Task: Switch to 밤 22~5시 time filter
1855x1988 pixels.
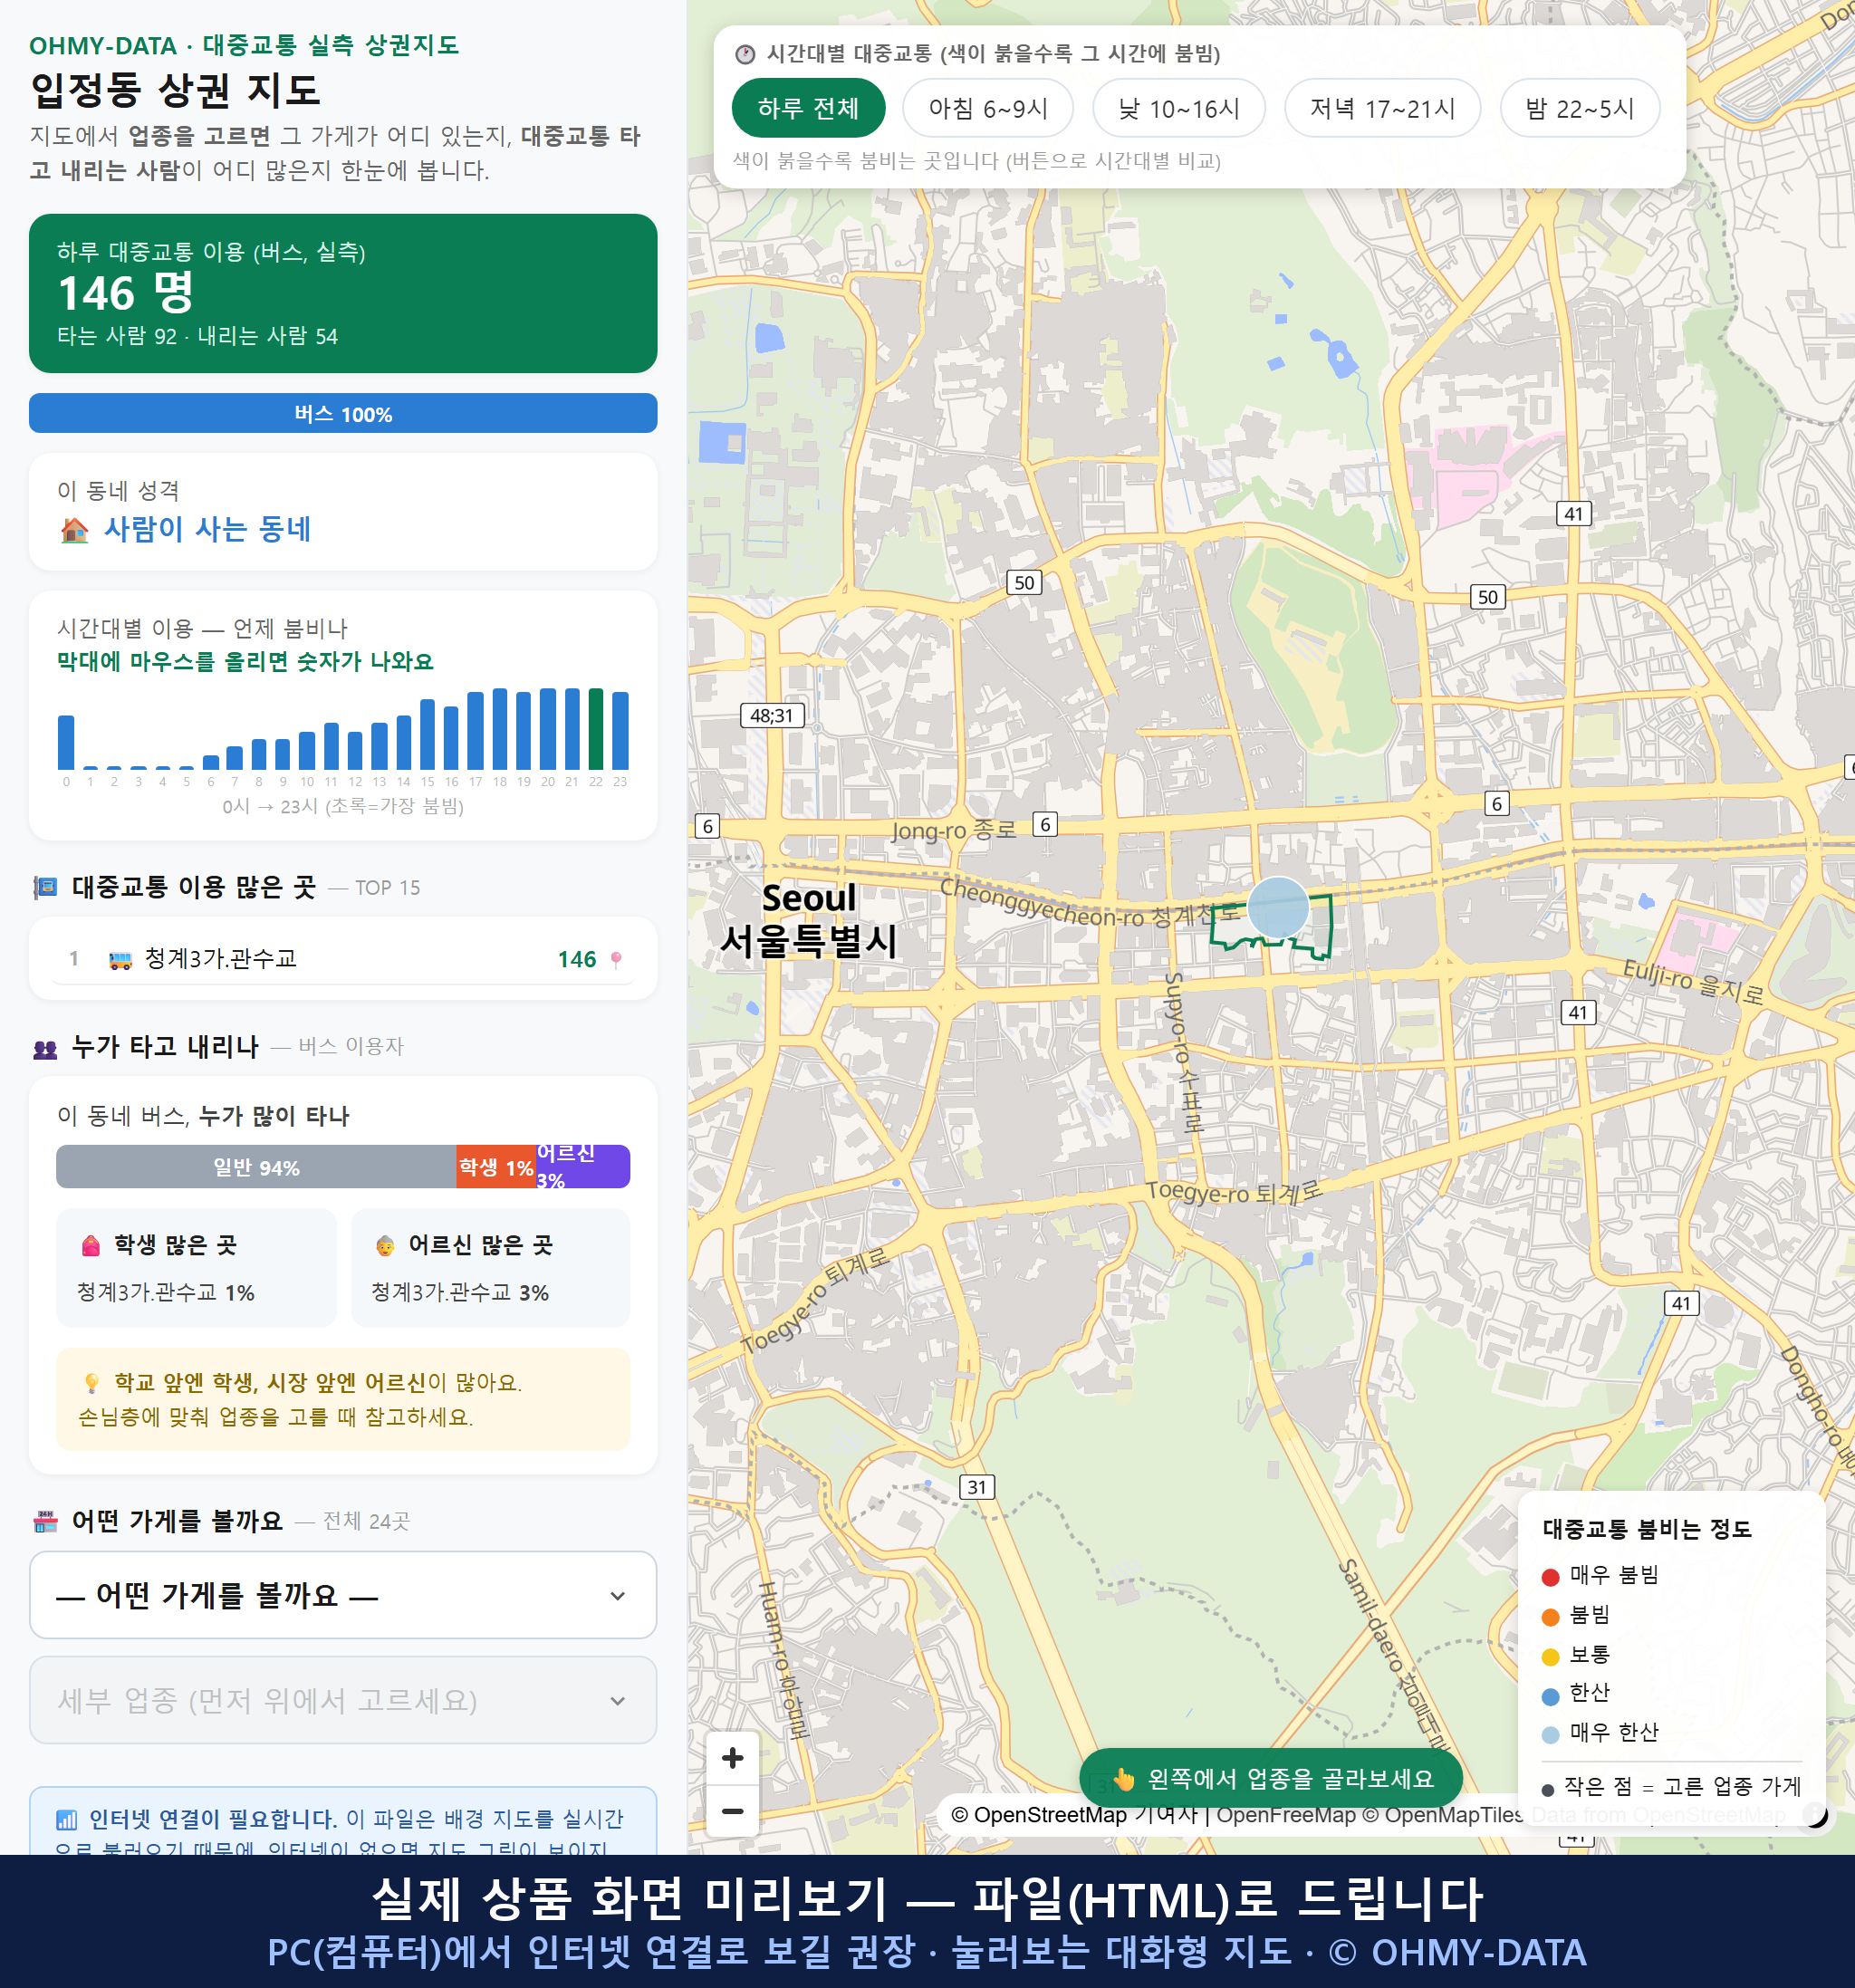Action: [1579, 108]
